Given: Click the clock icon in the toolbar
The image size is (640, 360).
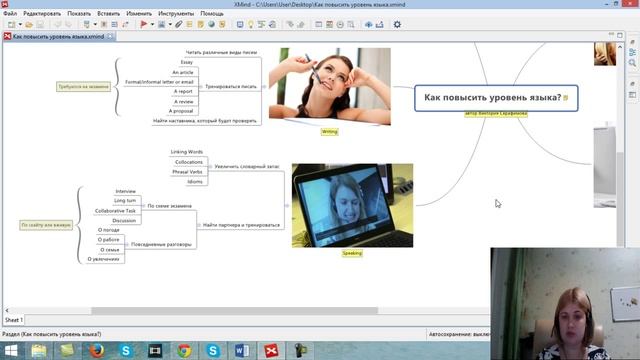Looking at the screenshot, I should tap(340, 24).
